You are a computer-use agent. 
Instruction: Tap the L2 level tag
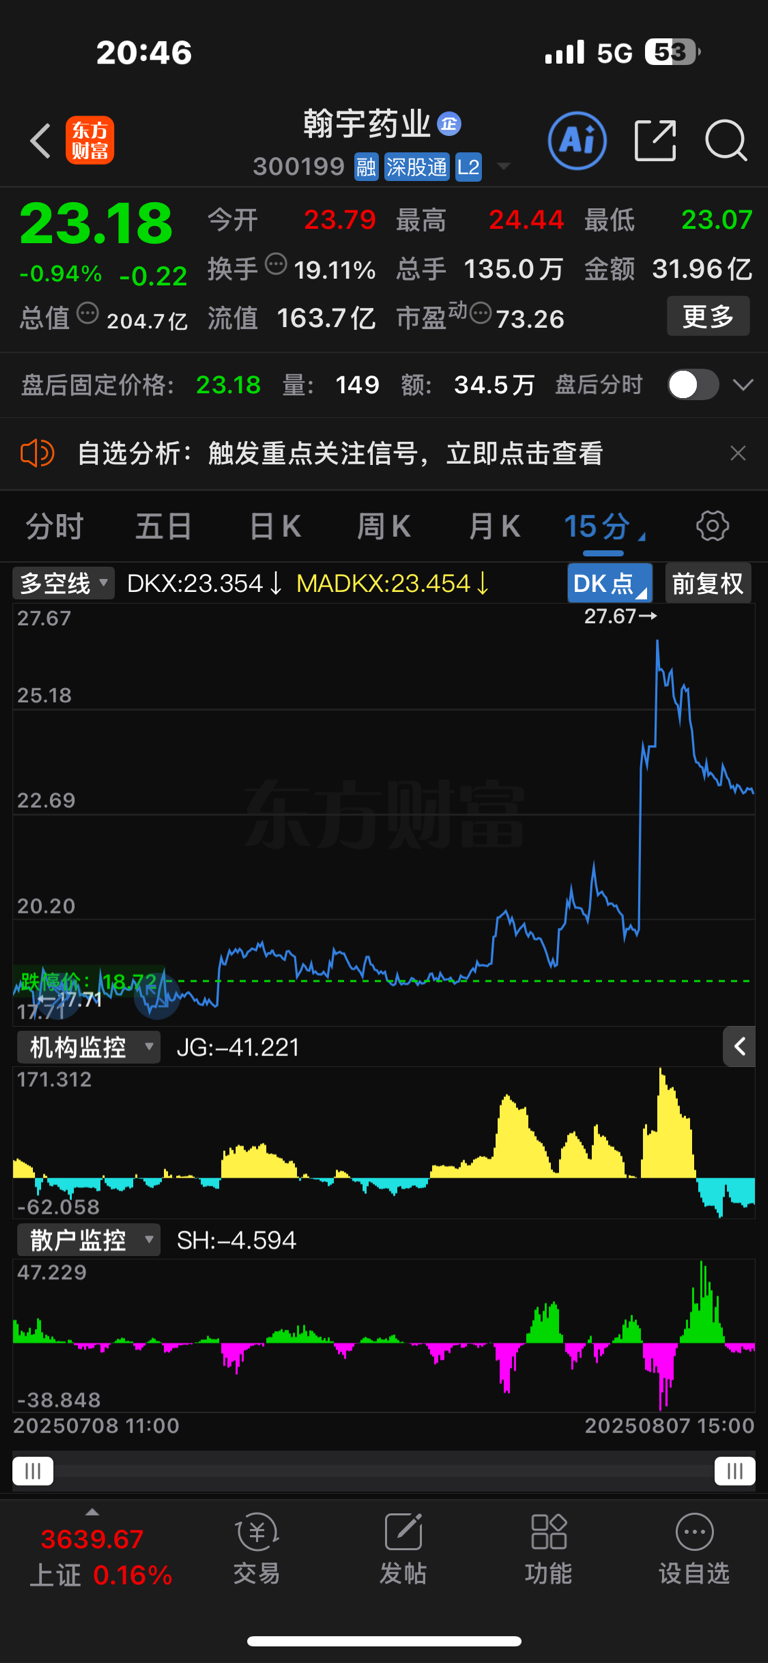coord(468,167)
